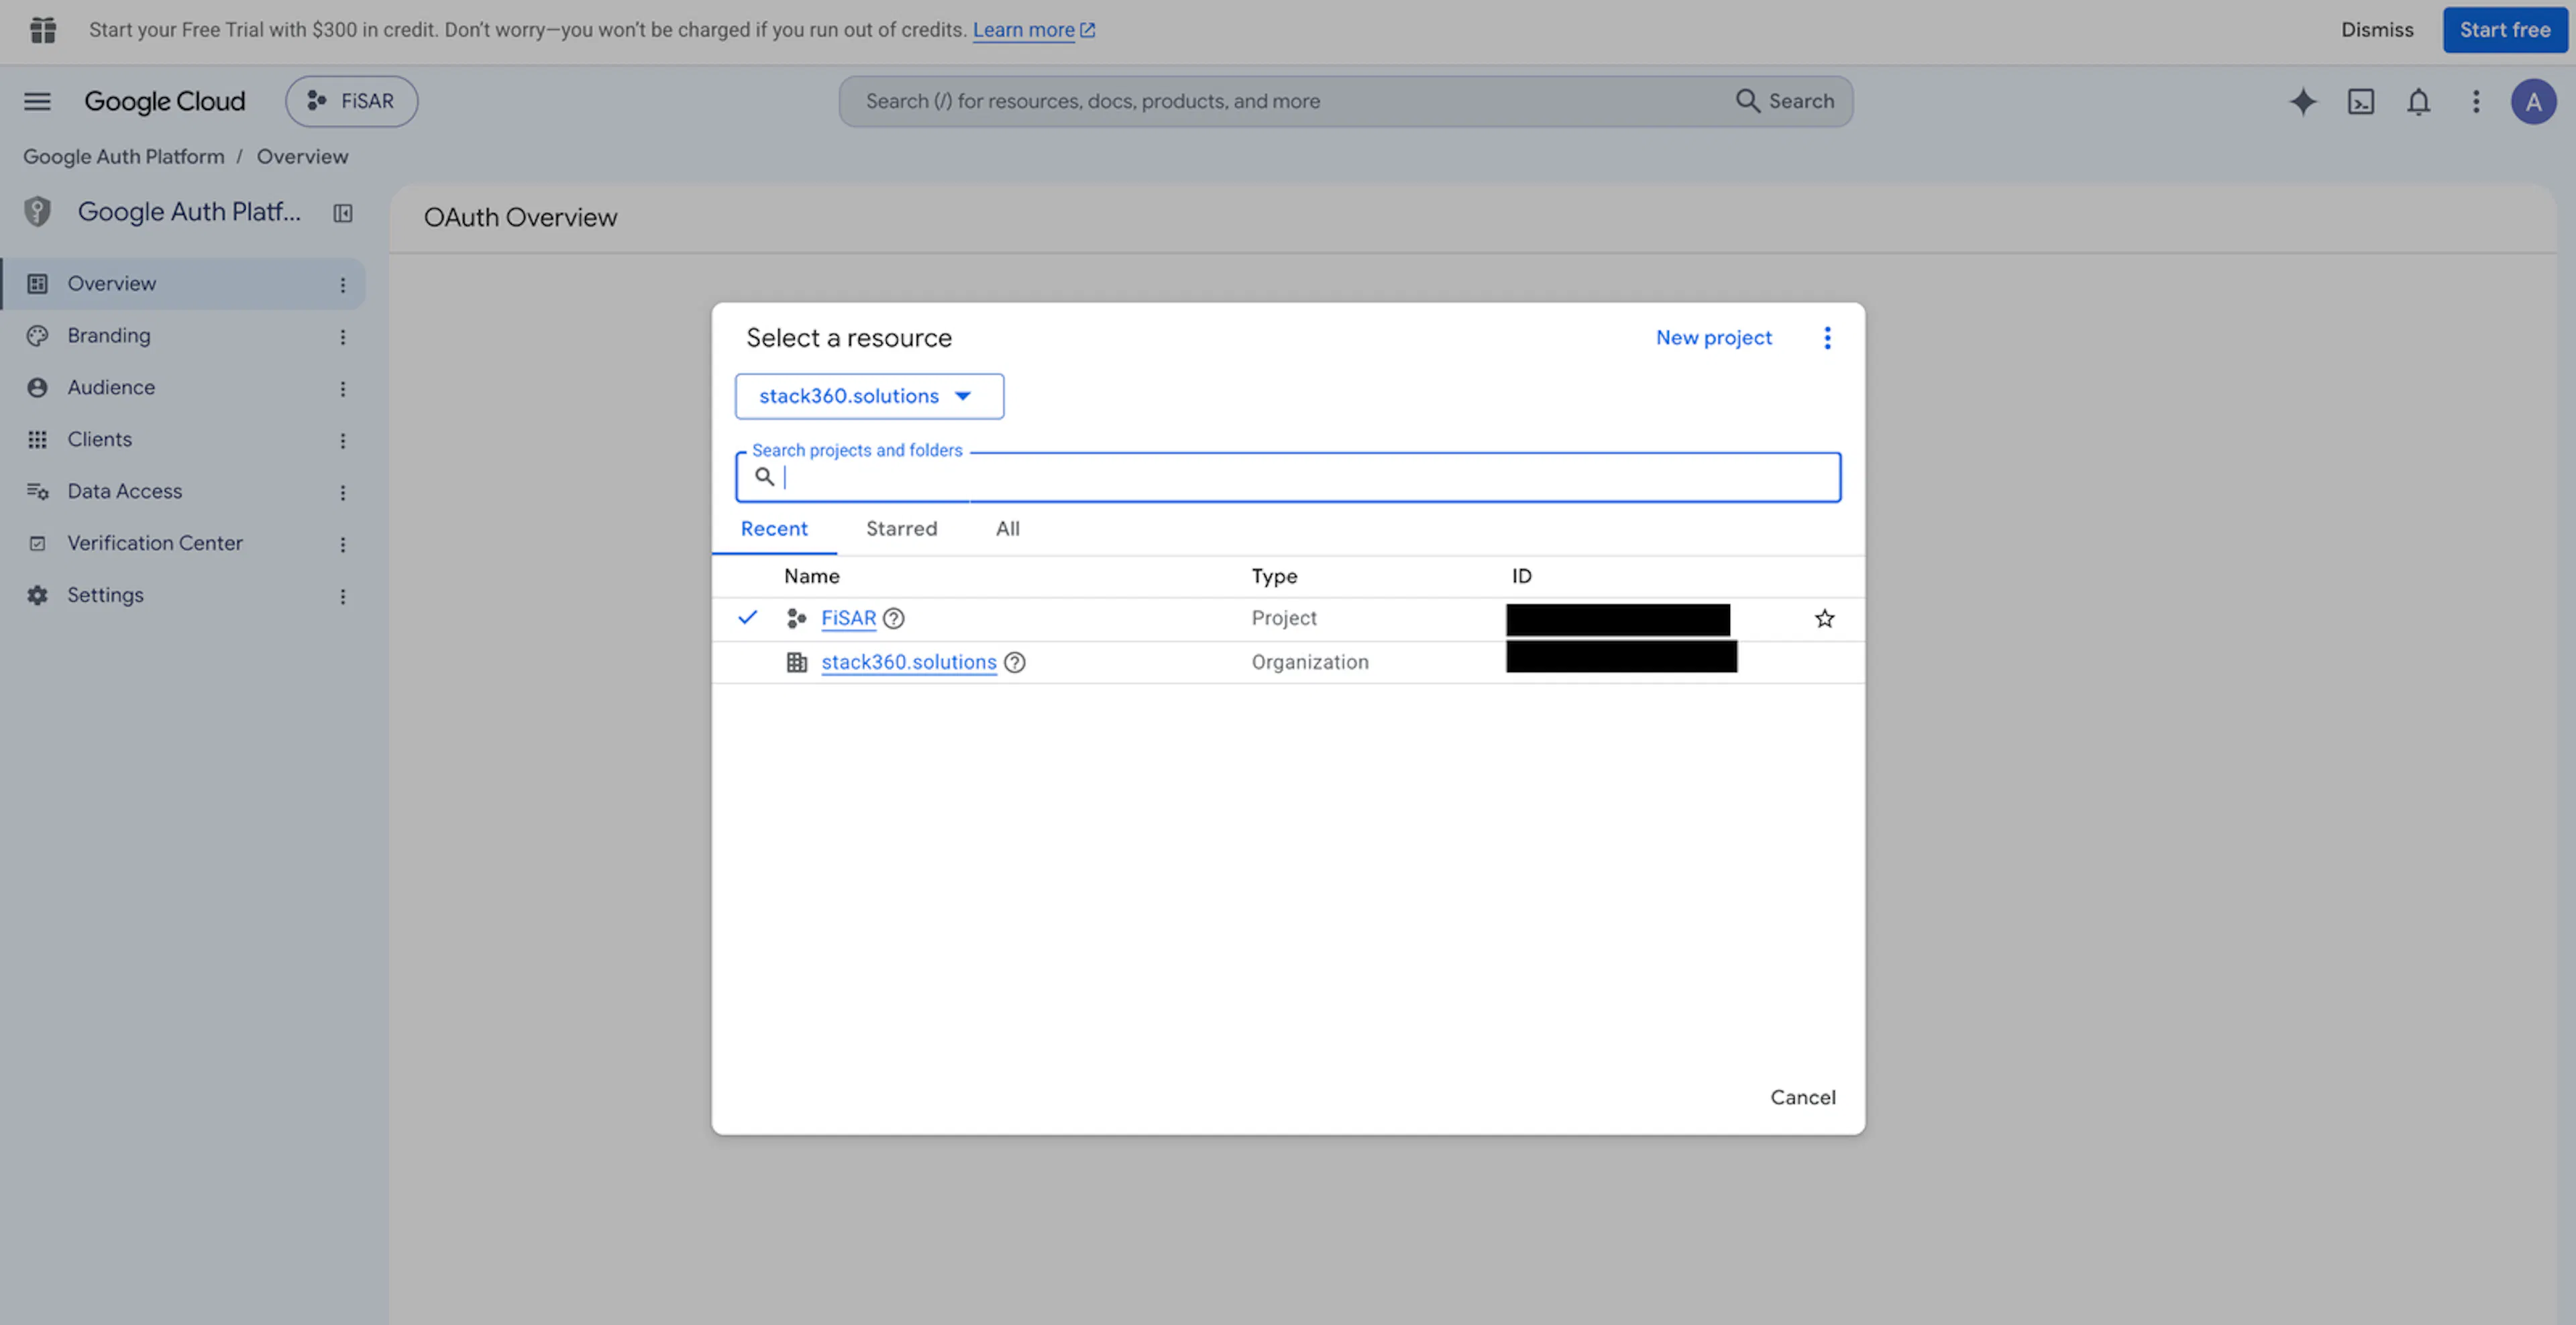Collapse the Google Auth Platform side panel
This screenshot has height=1325, width=2576.
click(343, 213)
